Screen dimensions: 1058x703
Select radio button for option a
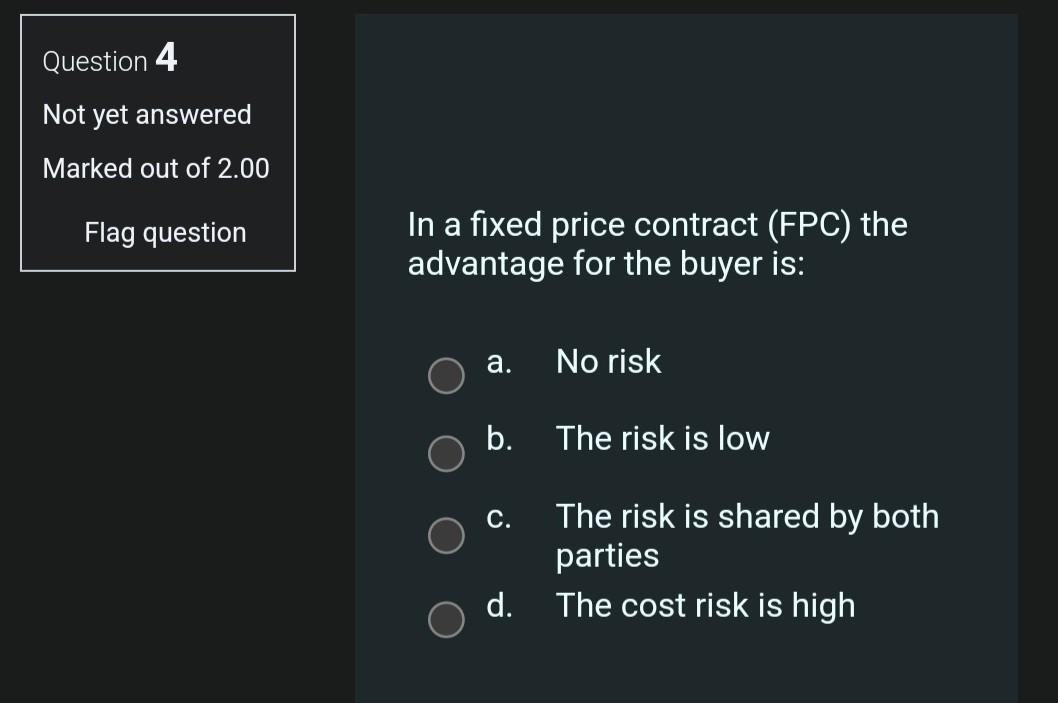pos(446,376)
